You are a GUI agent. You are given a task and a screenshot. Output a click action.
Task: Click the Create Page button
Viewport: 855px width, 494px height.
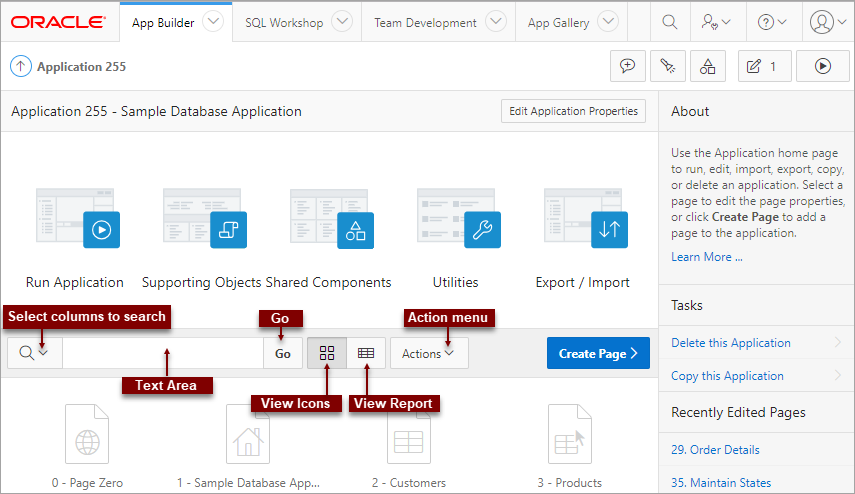coord(598,353)
